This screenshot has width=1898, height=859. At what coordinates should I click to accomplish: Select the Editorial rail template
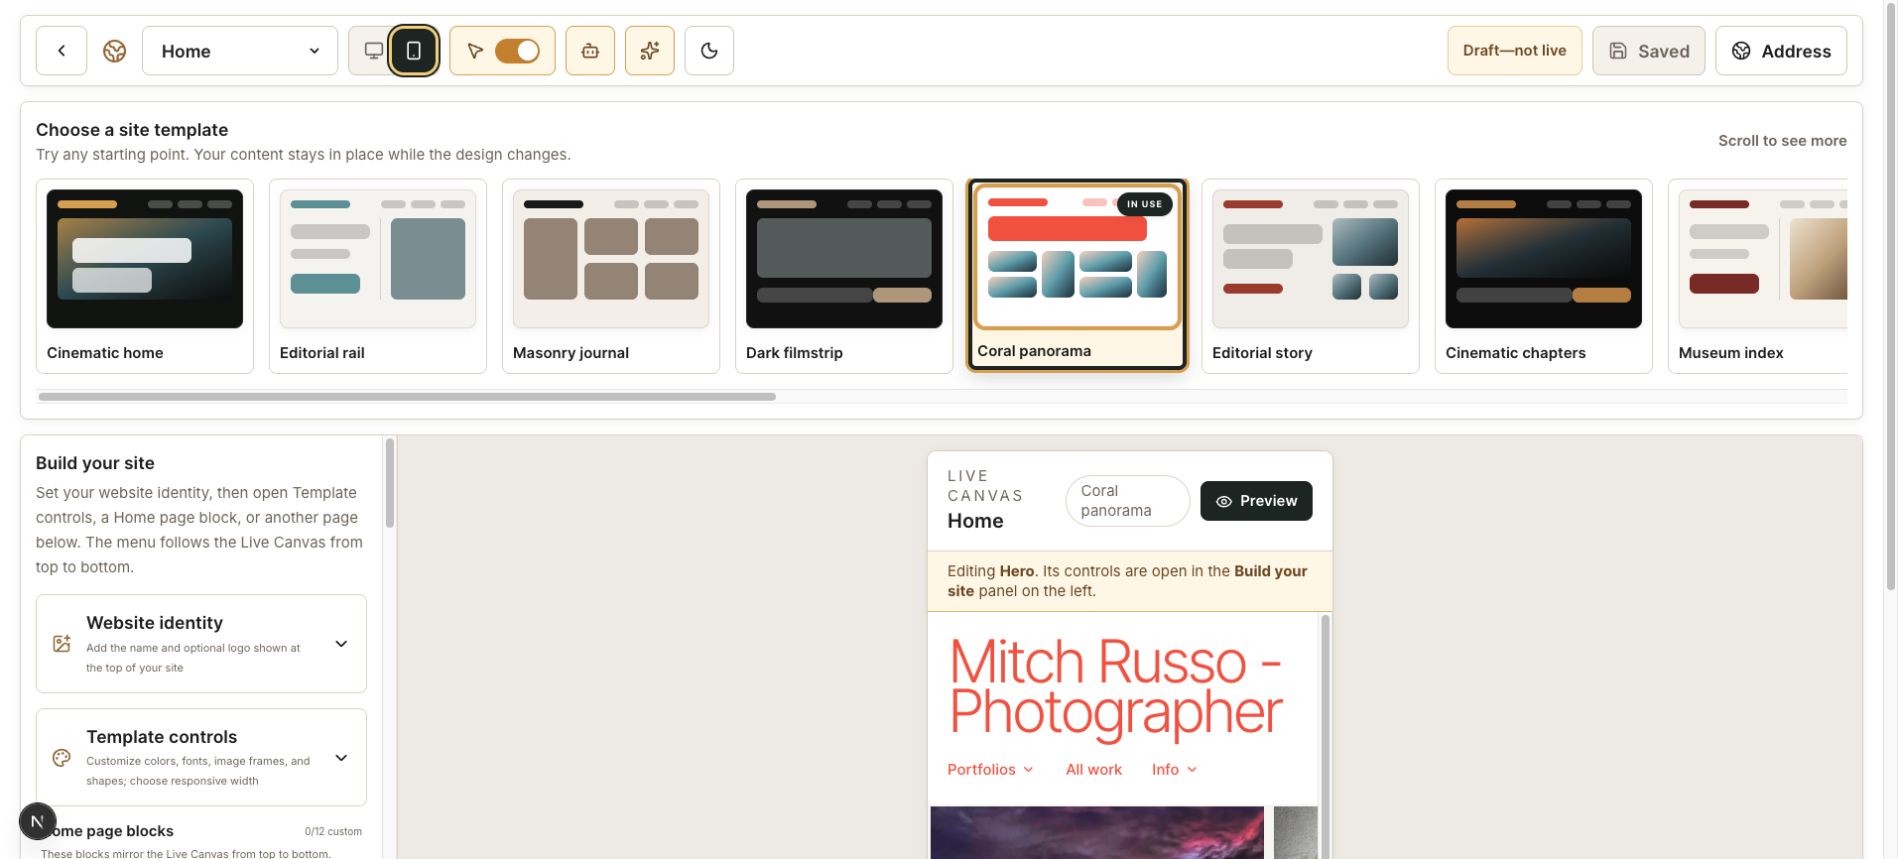click(x=378, y=276)
